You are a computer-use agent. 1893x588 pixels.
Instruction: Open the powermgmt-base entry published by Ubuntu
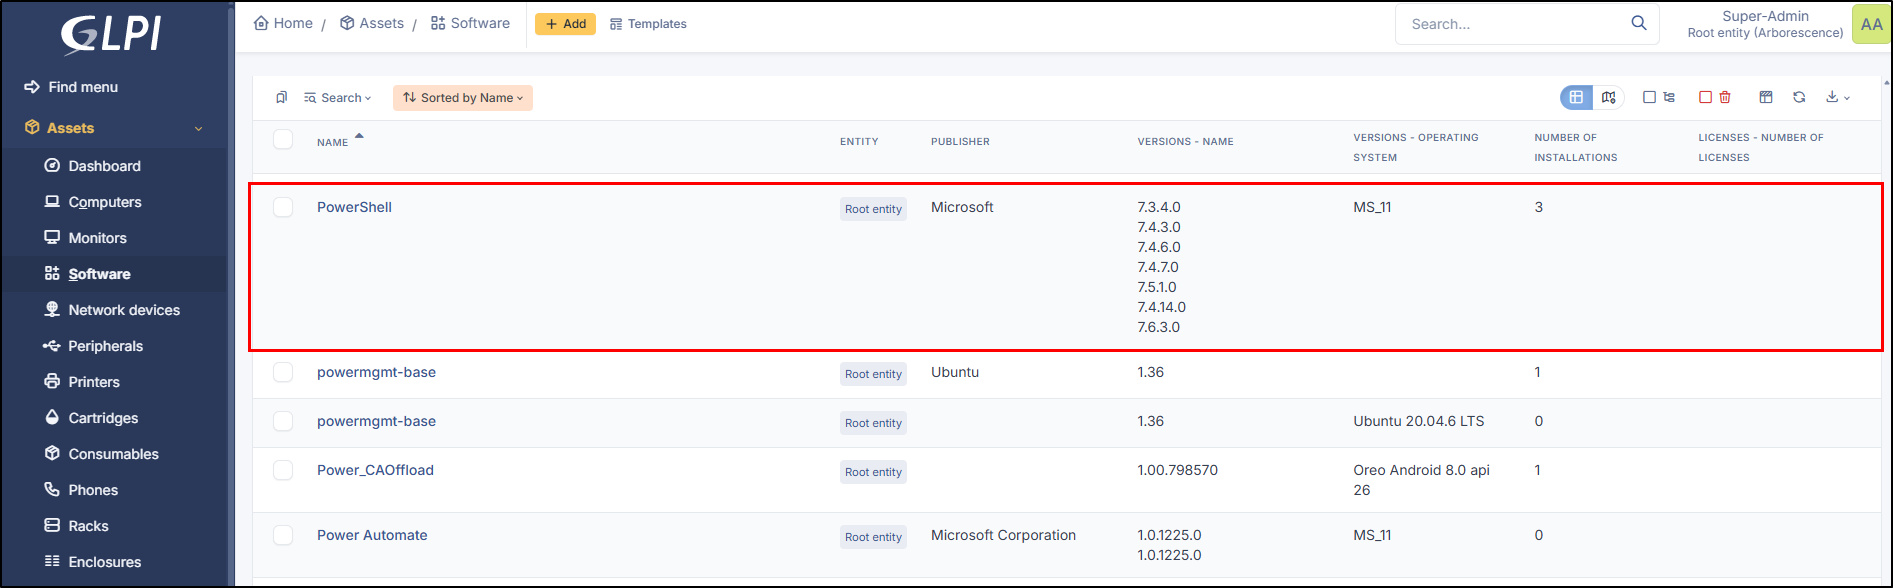coord(376,372)
